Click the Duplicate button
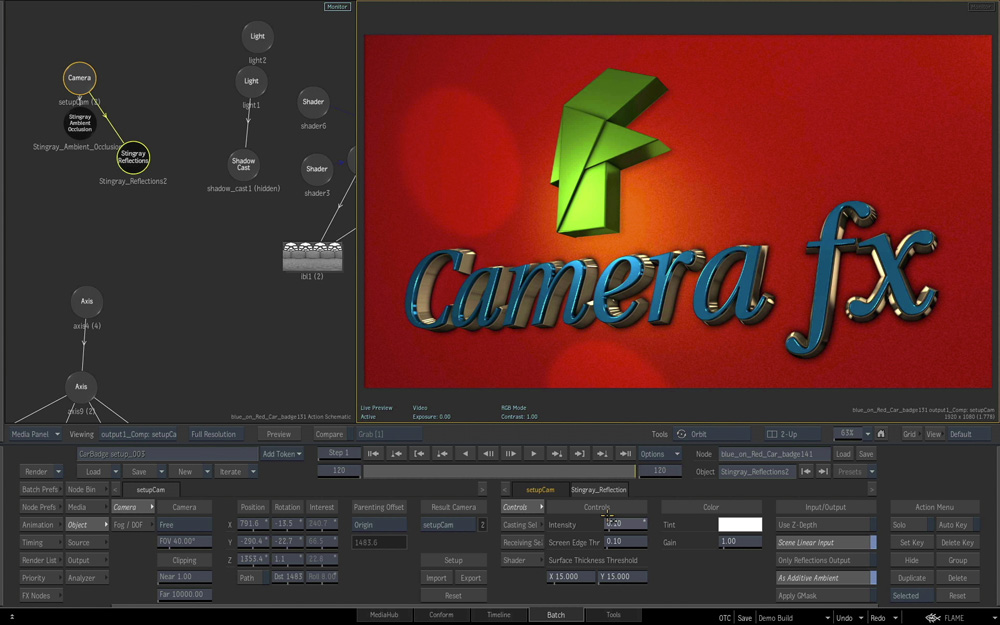The height and width of the screenshot is (625, 1000). (x=912, y=578)
